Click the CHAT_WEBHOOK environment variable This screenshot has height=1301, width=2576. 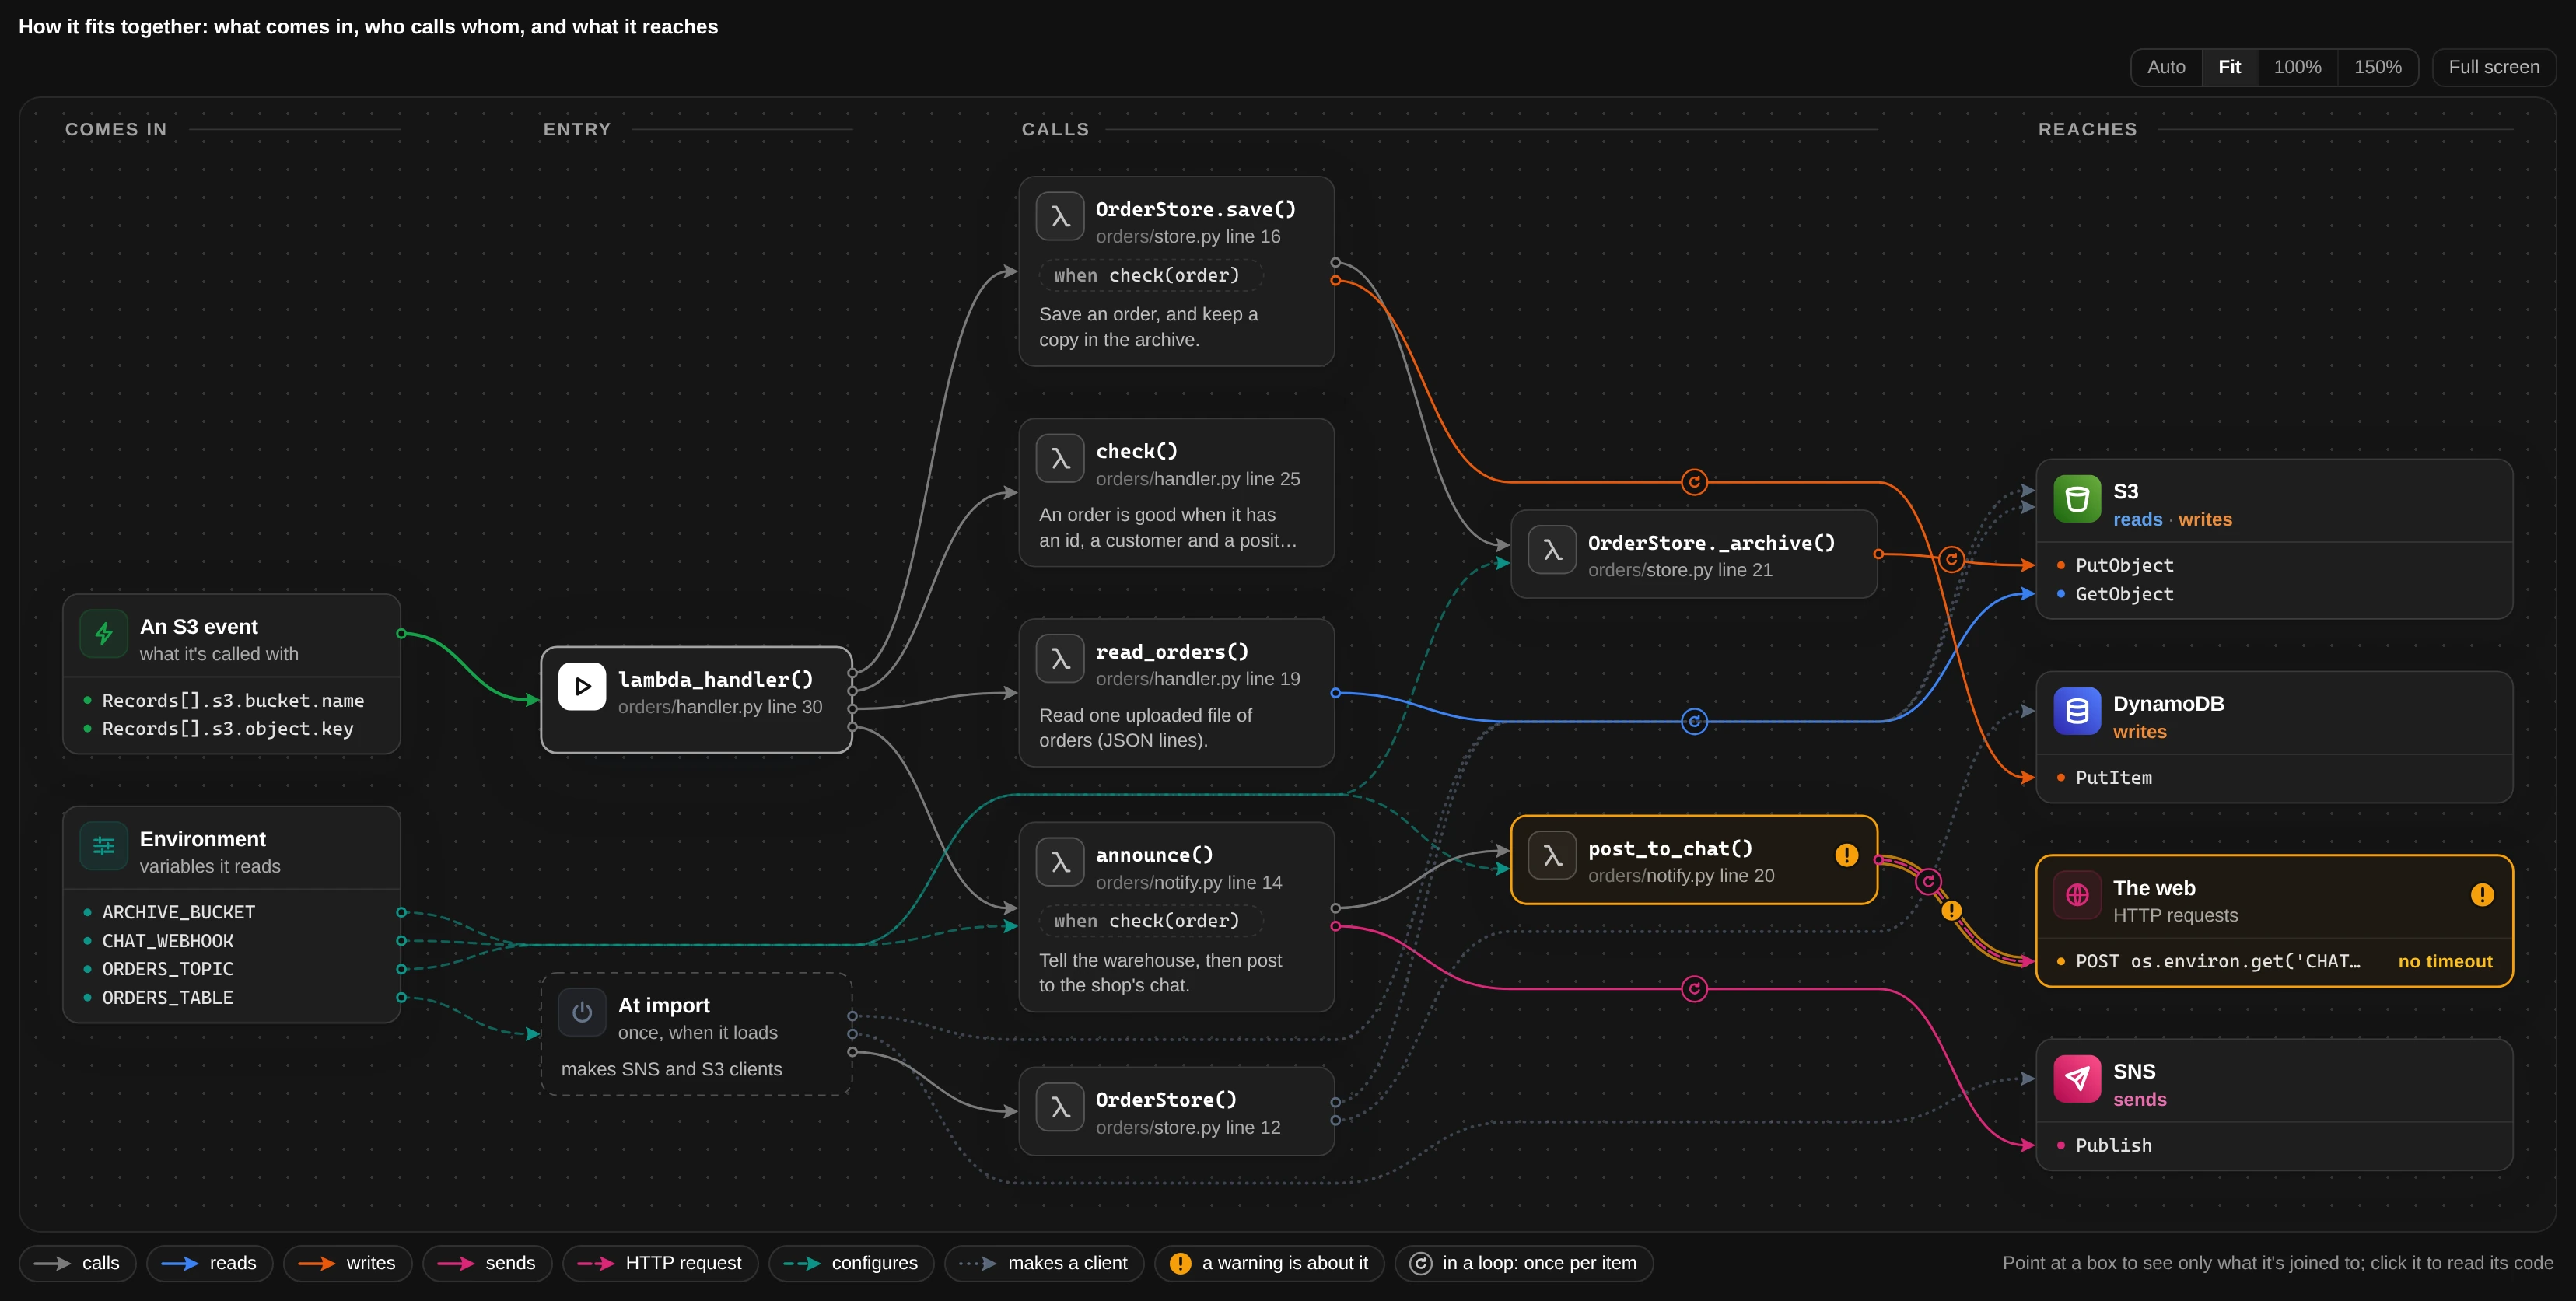click(x=168, y=941)
